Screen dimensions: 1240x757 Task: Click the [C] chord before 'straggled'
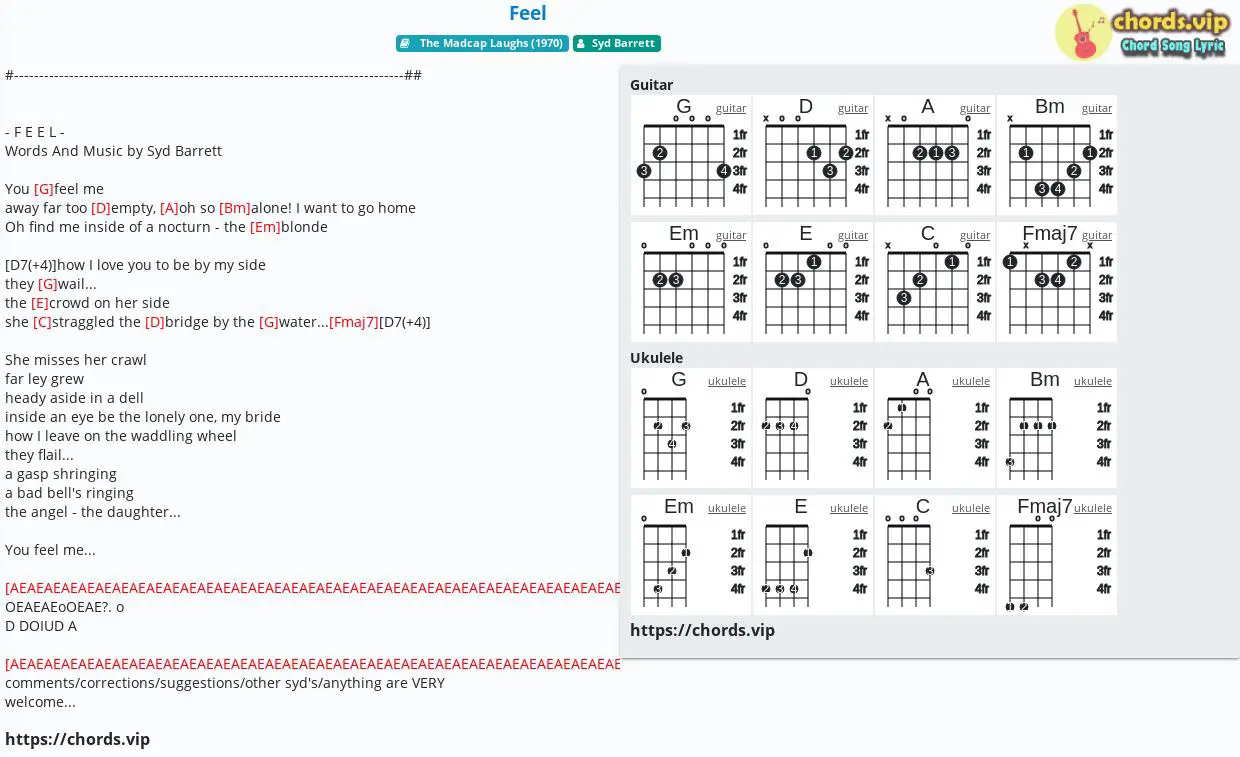tap(42, 322)
